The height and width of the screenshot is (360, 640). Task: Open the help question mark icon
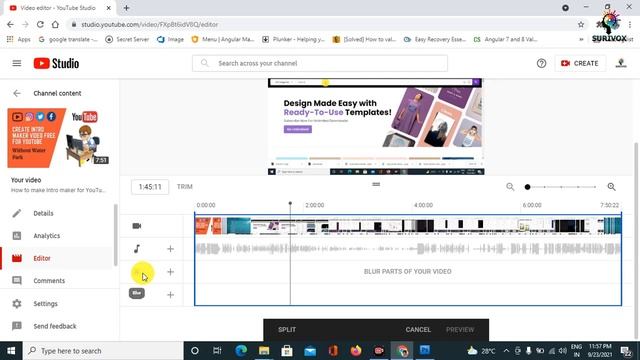(541, 63)
